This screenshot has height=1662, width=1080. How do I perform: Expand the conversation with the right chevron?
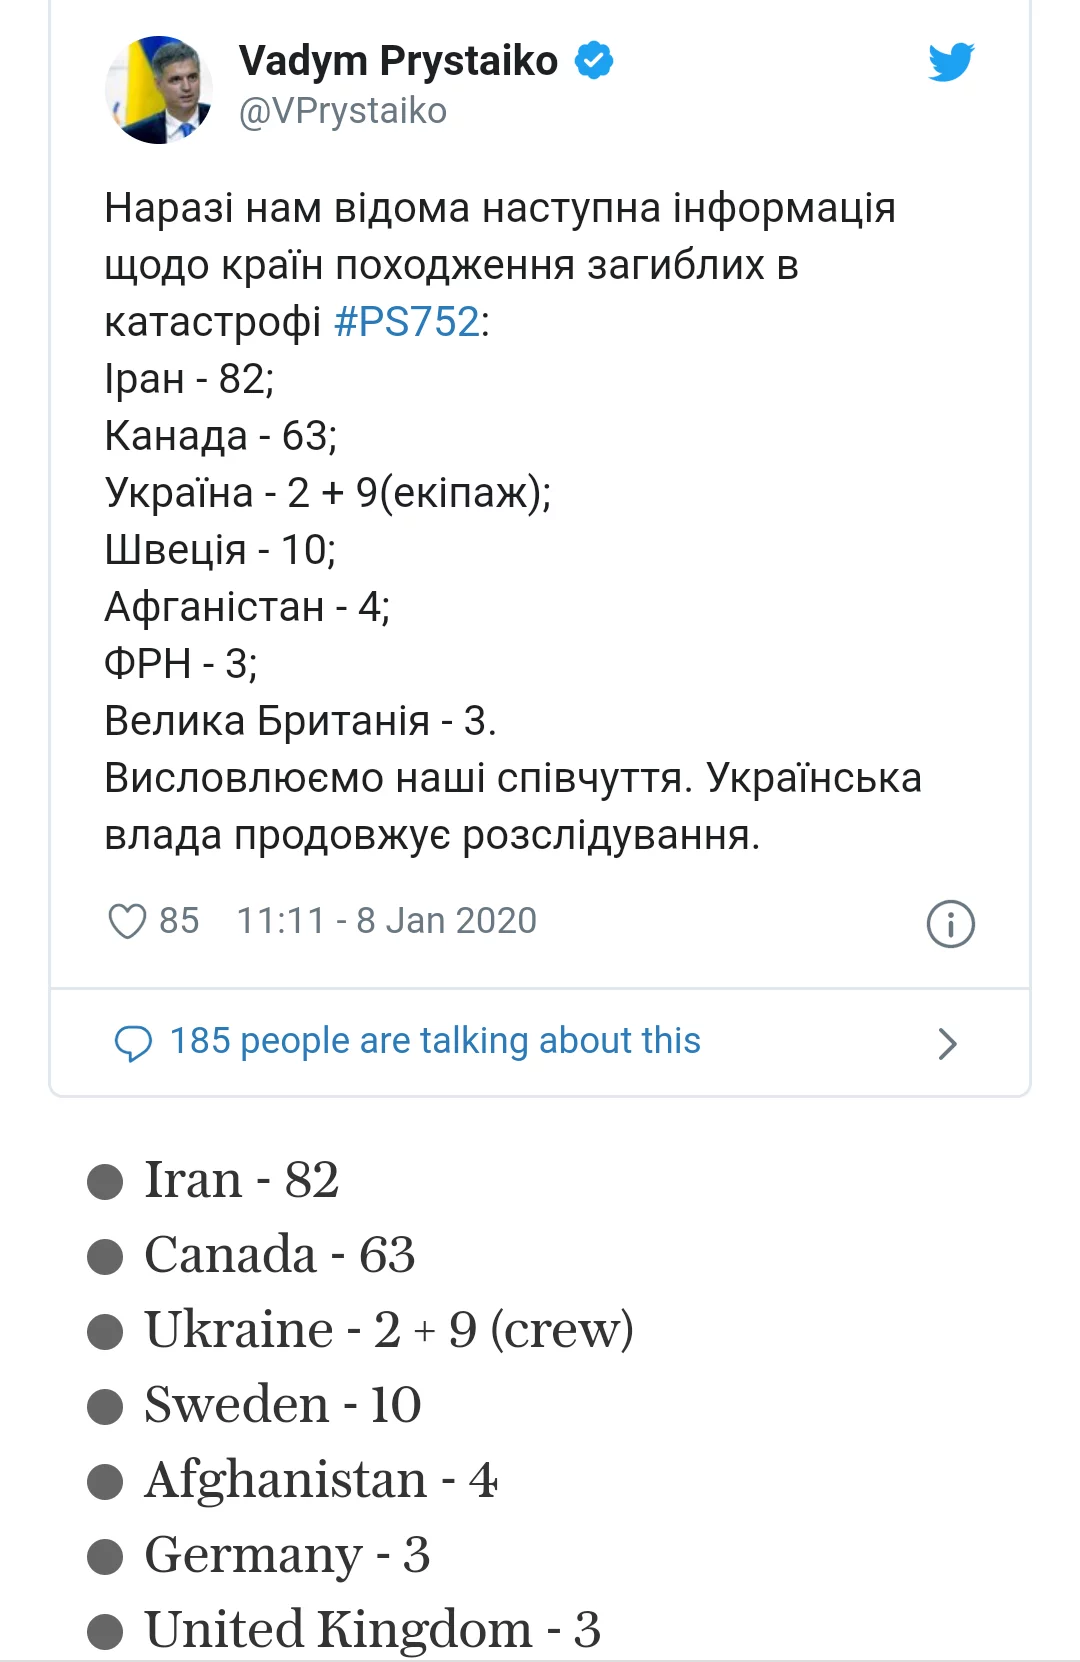click(946, 1044)
